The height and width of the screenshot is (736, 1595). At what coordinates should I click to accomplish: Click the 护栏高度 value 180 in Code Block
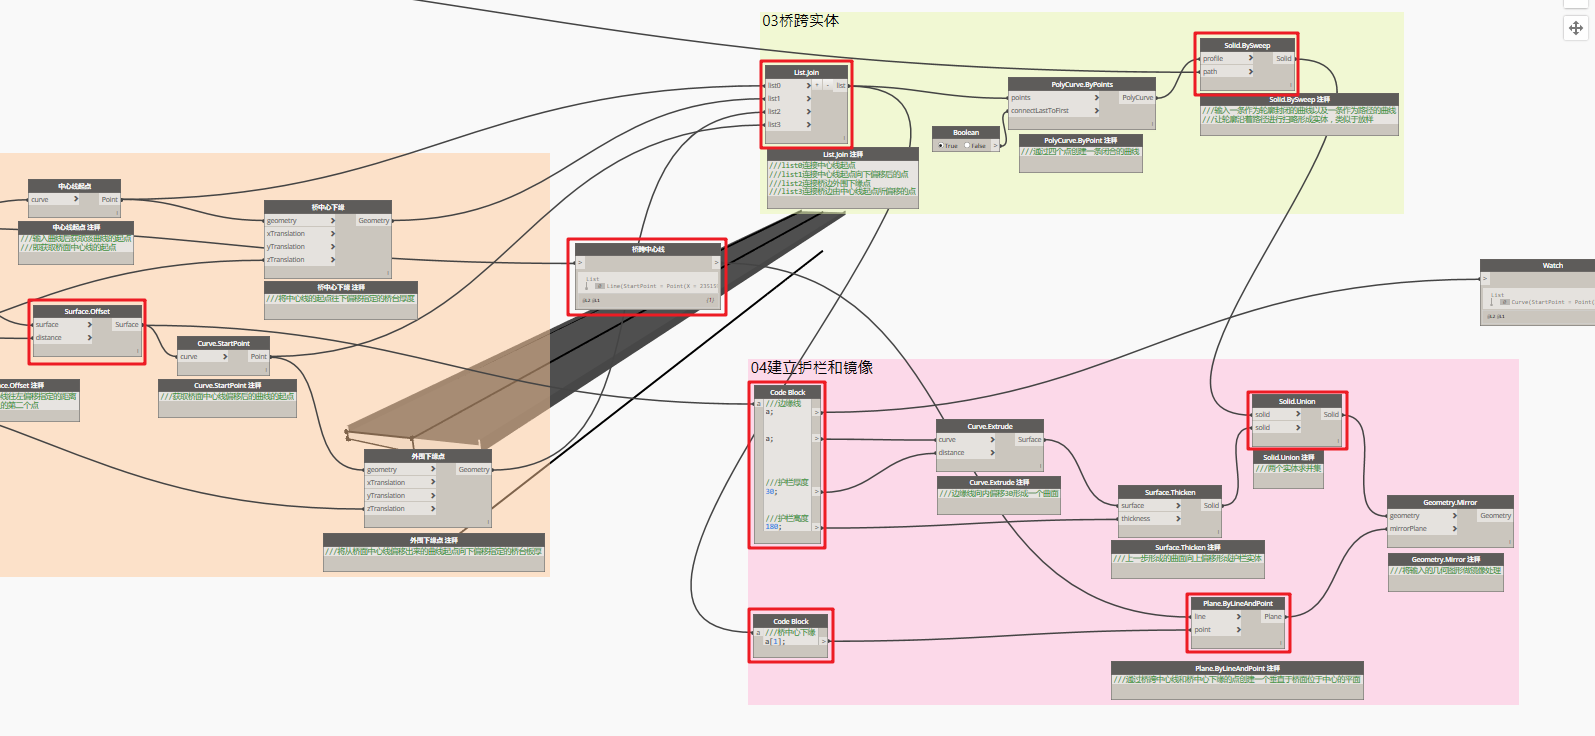pos(773,527)
